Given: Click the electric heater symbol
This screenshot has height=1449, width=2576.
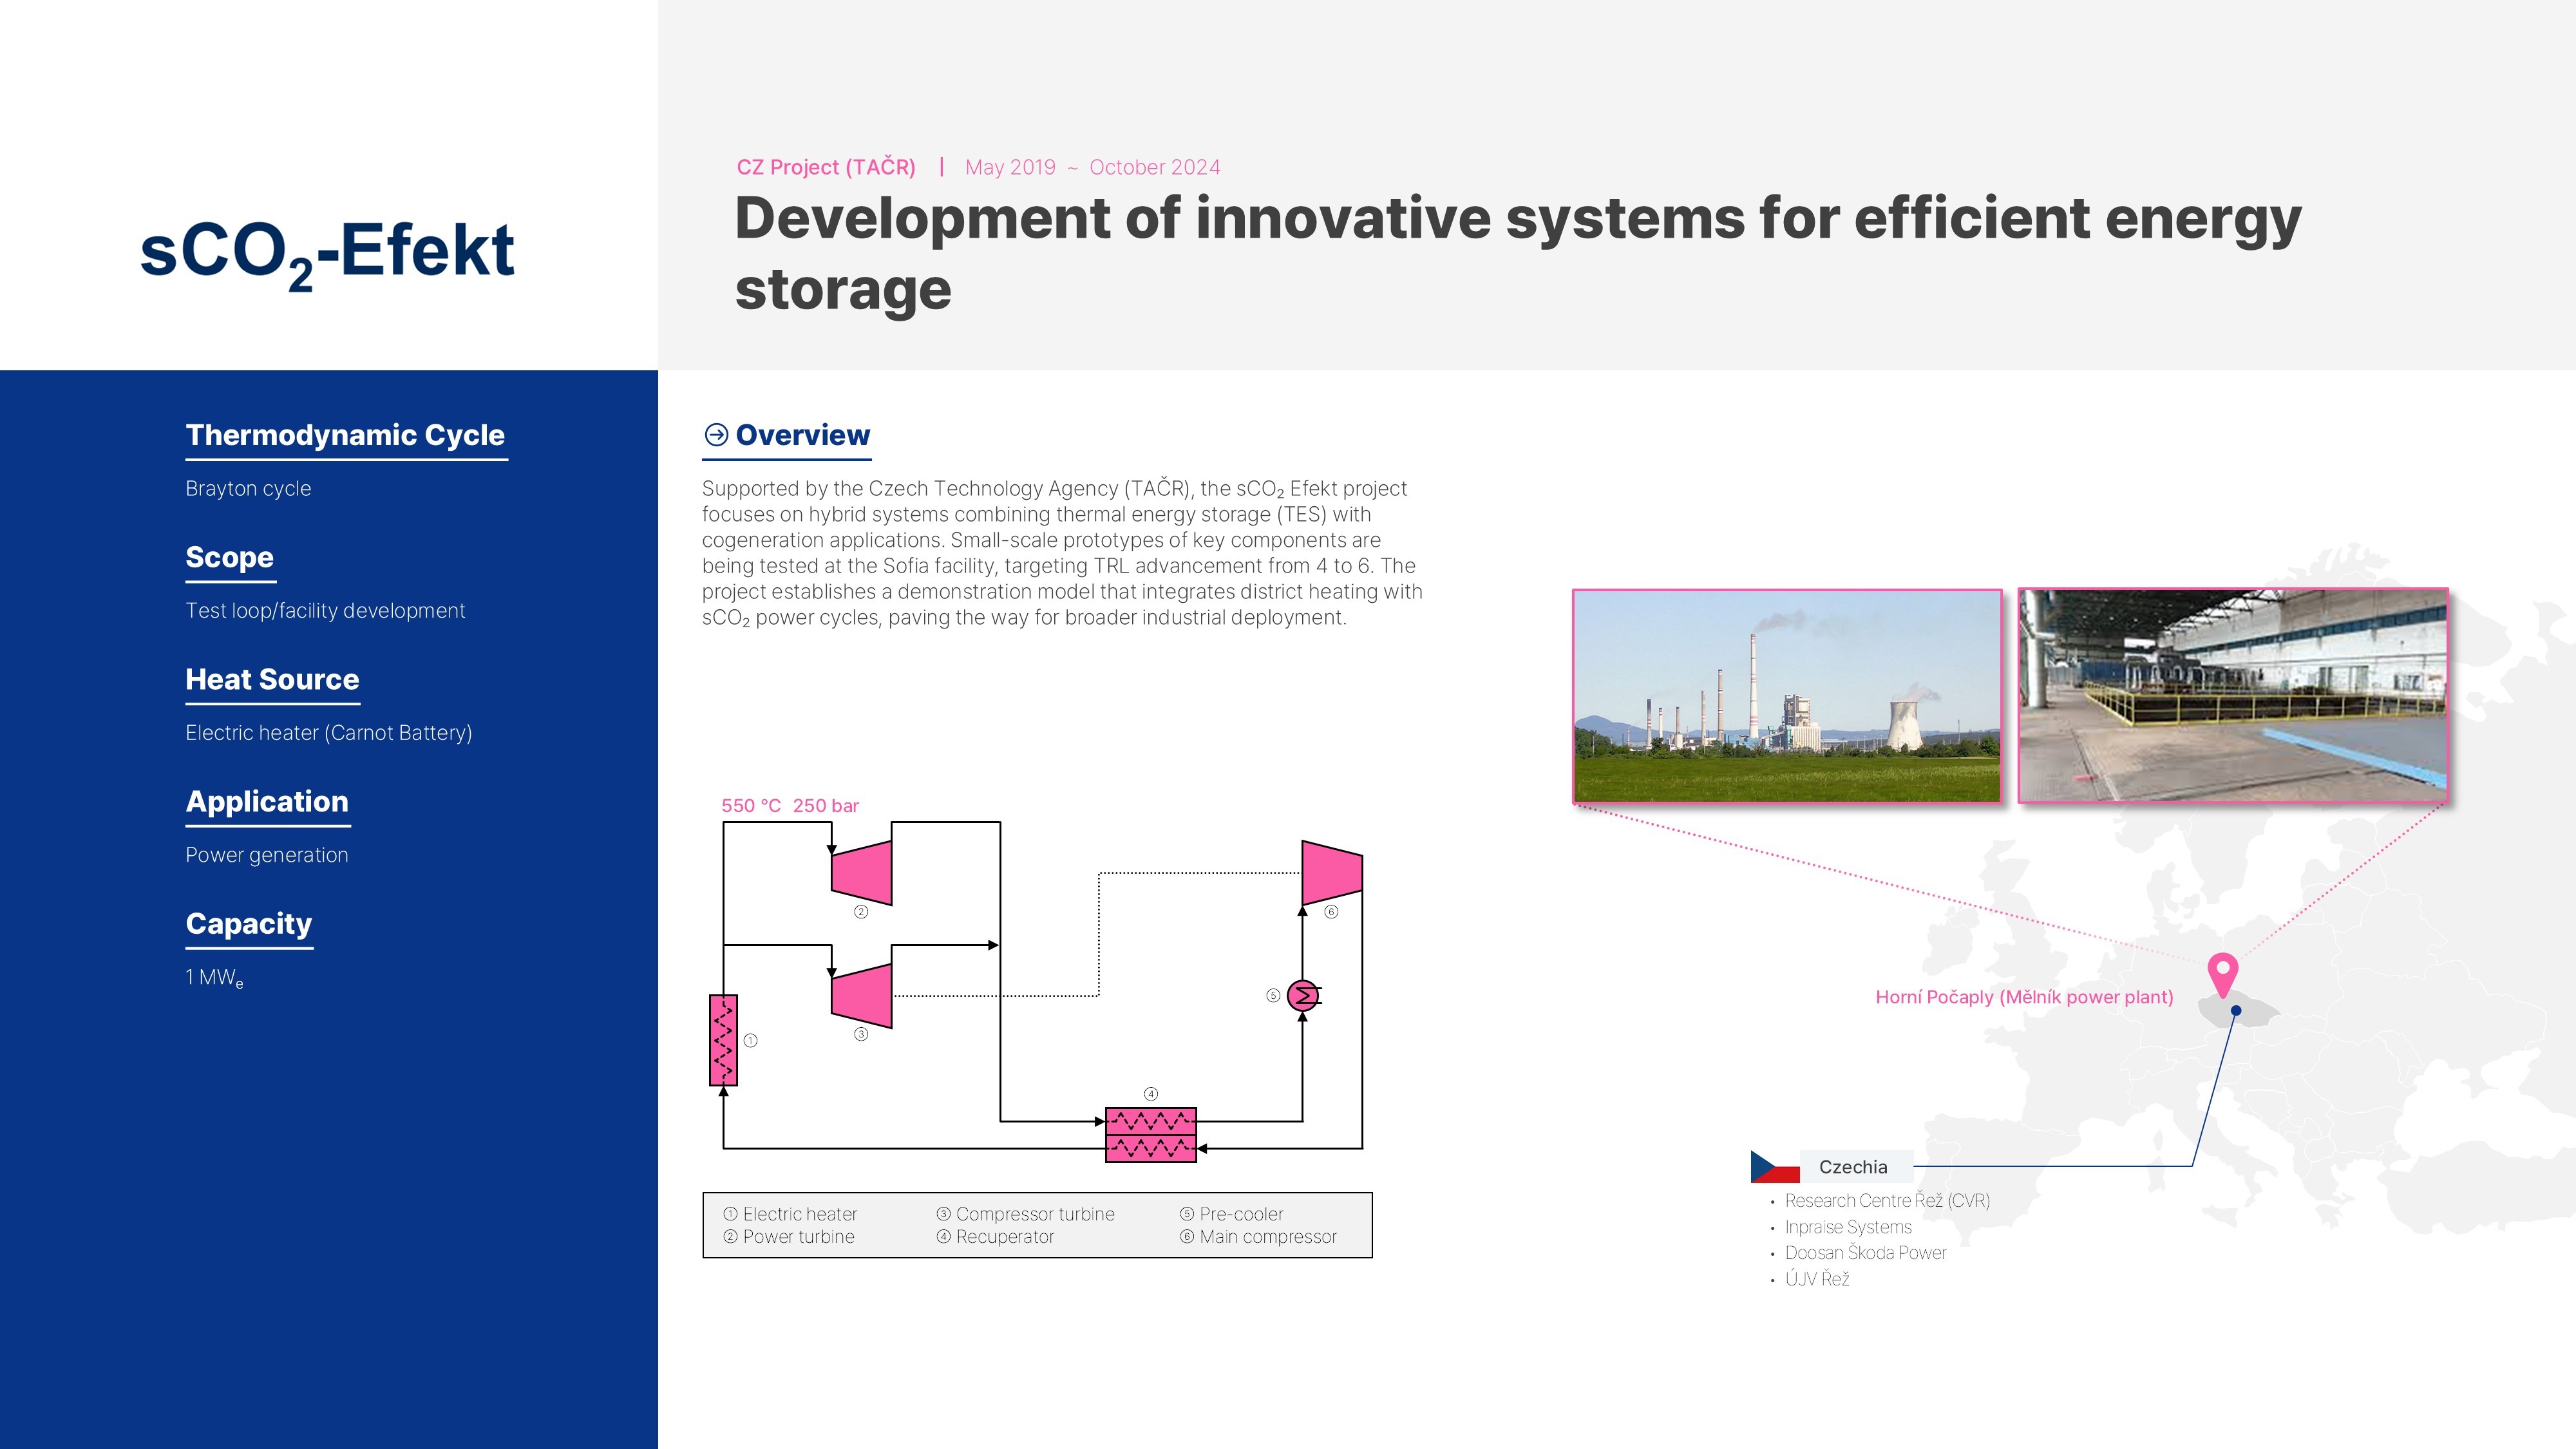Looking at the screenshot, I should [x=723, y=1040].
